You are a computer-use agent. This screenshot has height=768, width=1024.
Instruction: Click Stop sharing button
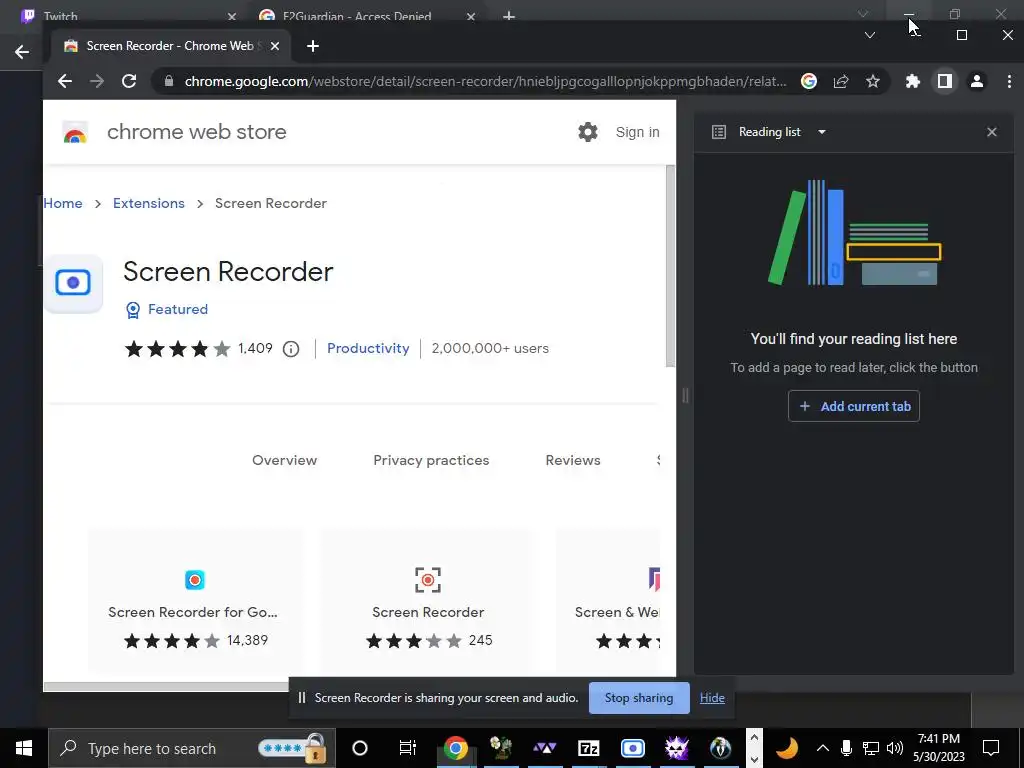coord(639,698)
